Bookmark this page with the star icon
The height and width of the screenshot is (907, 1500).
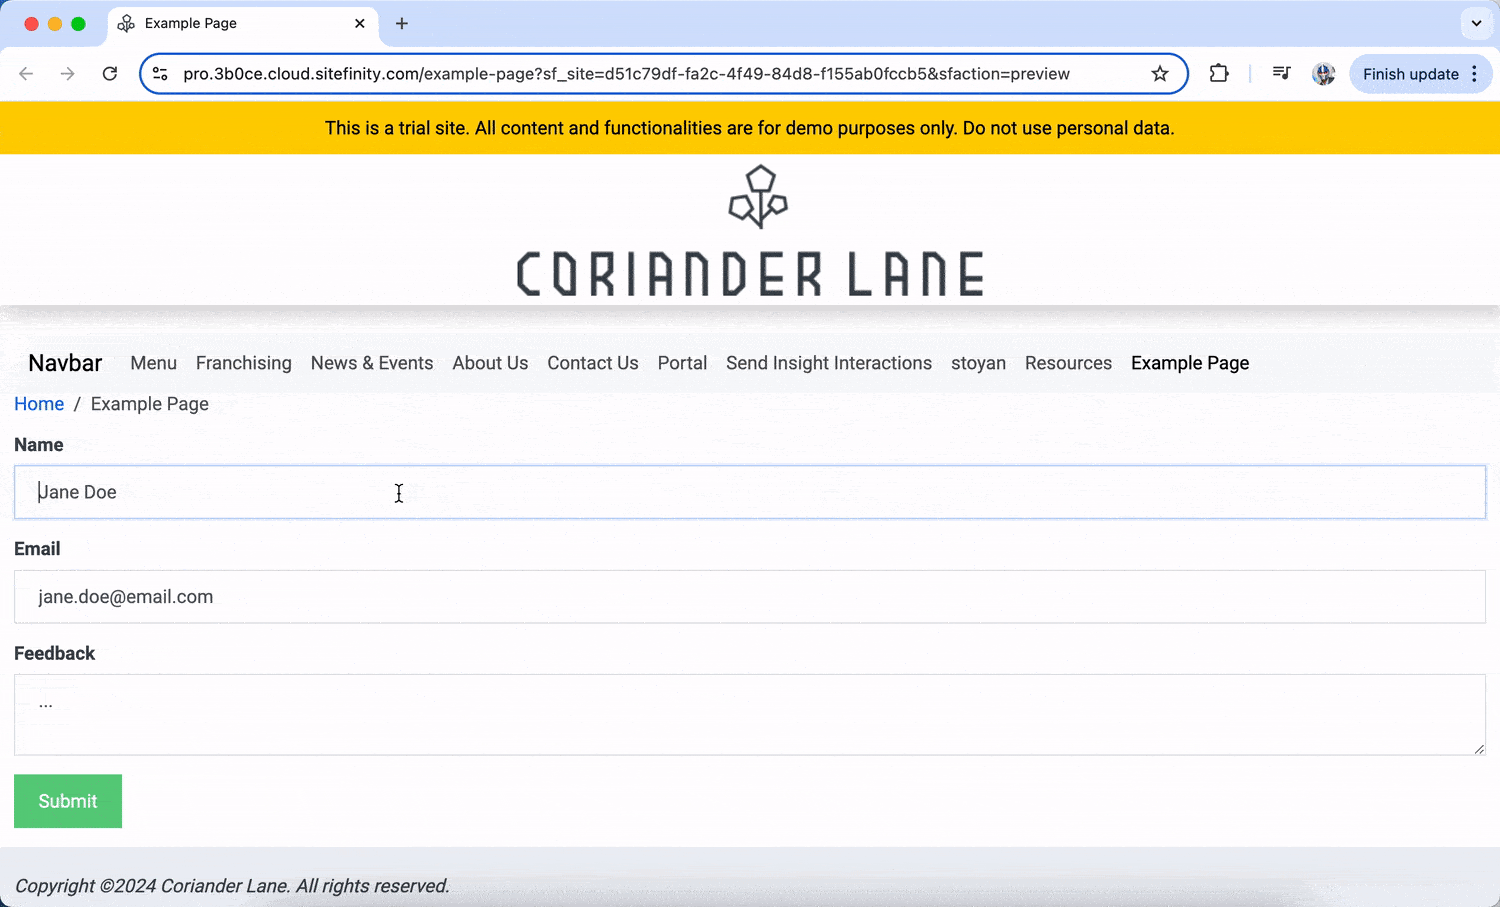[x=1160, y=74]
